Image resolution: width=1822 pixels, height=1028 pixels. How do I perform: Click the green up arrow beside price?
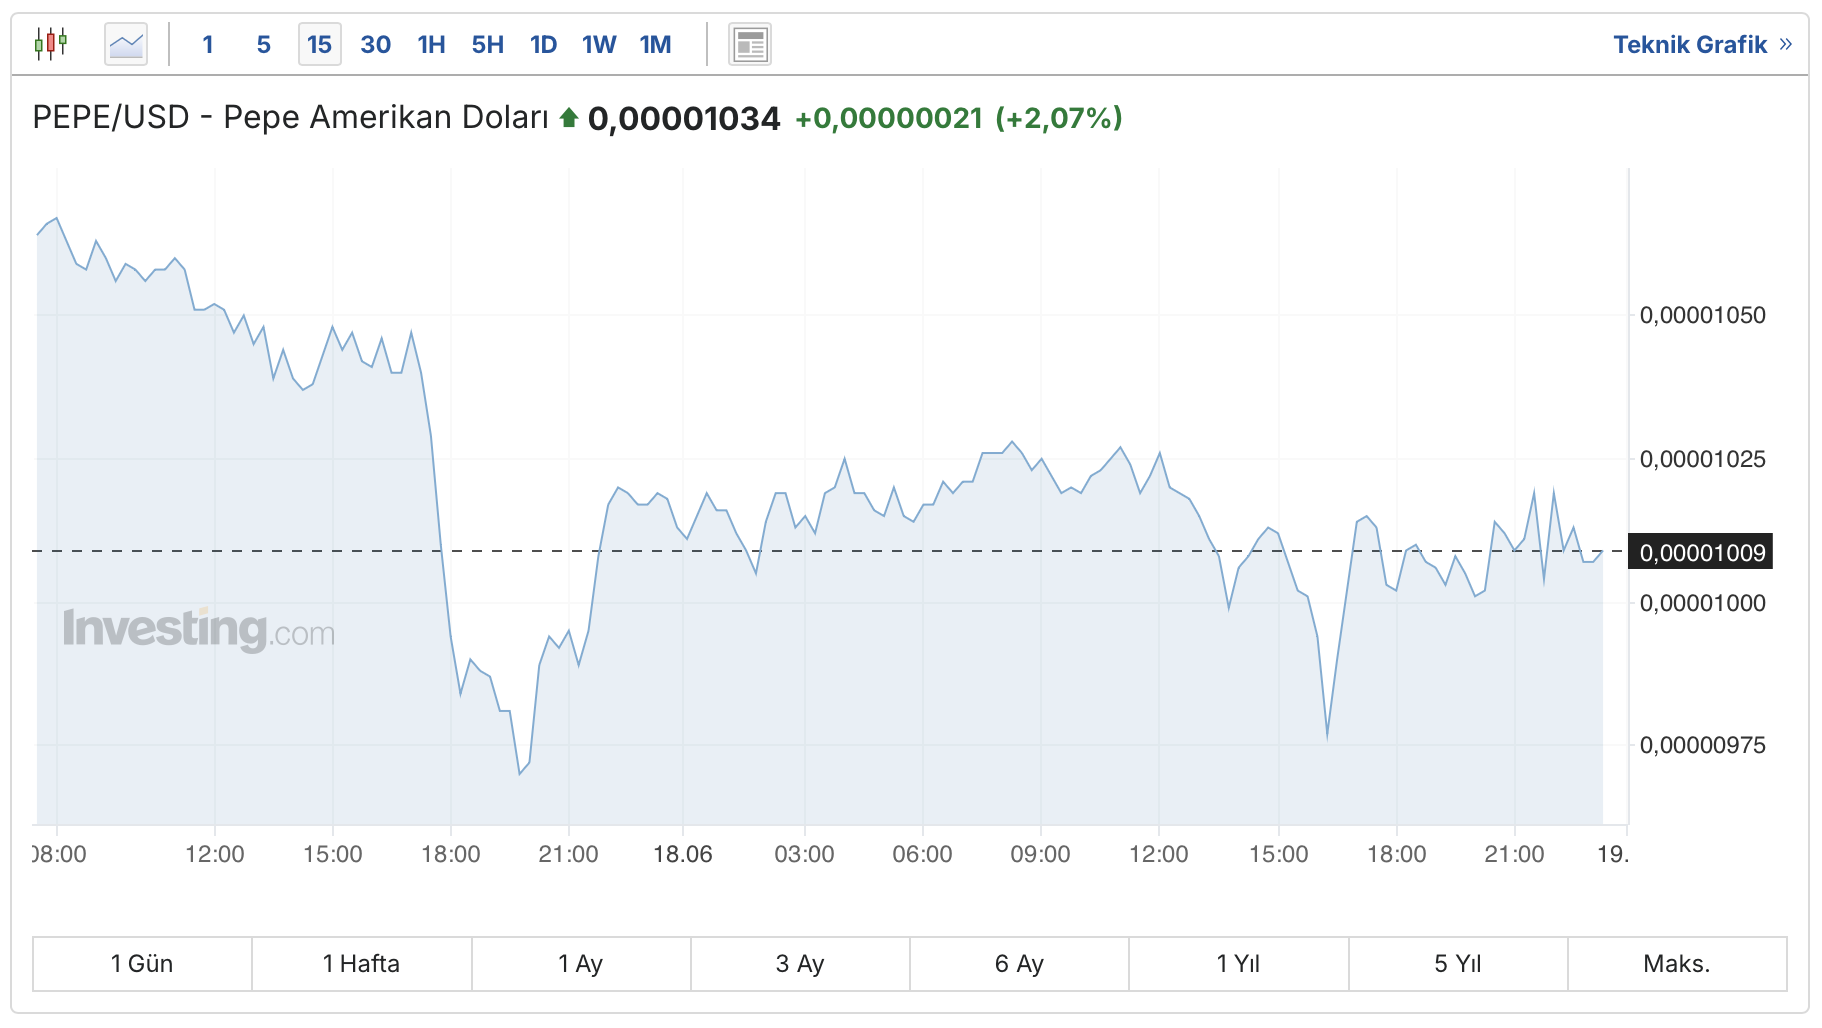pyautogui.click(x=569, y=118)
